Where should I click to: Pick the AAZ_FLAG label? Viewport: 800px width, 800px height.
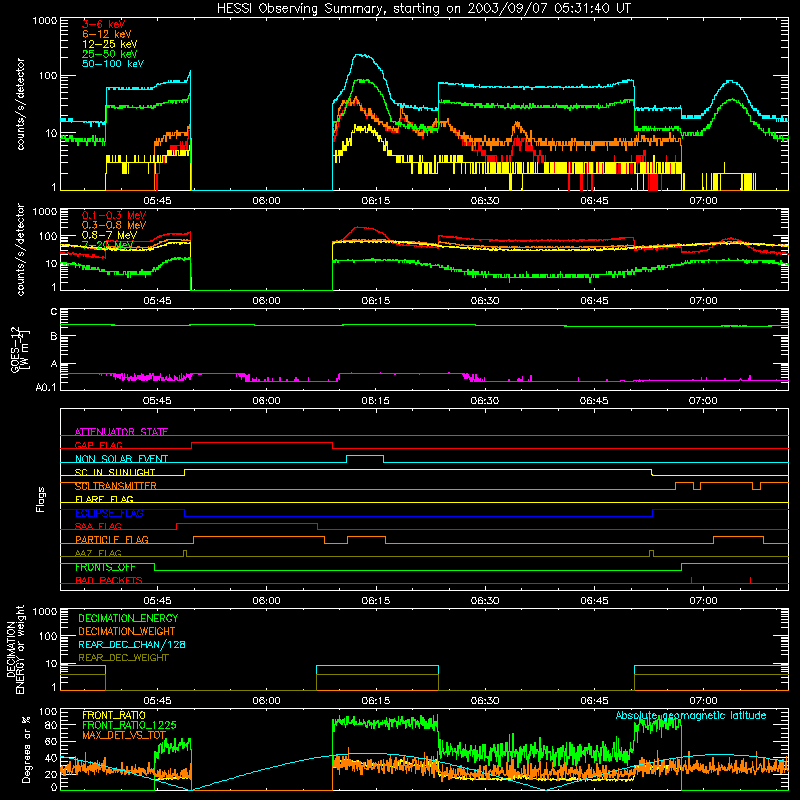pyautogui.click(x=98, y=553)
